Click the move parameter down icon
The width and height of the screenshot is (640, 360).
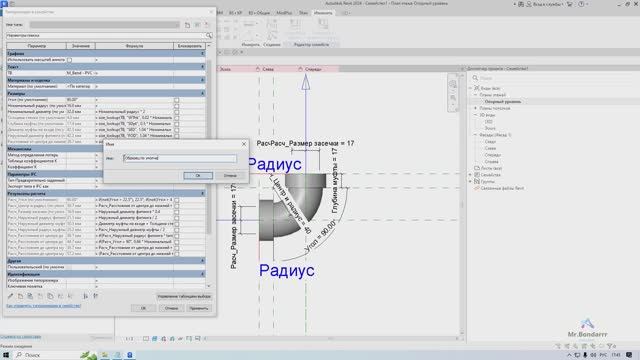70,296
